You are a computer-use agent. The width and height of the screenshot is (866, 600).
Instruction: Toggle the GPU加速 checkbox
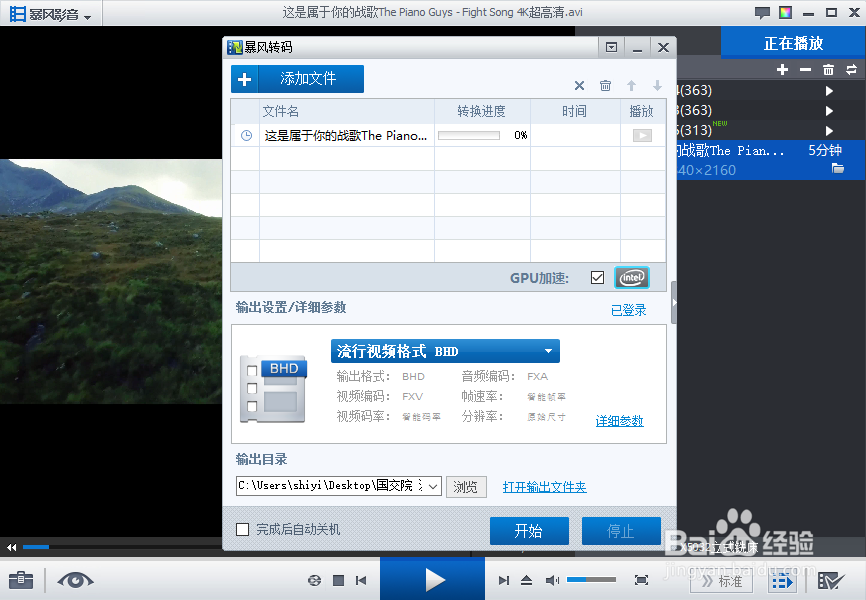(x=598, y=277)
